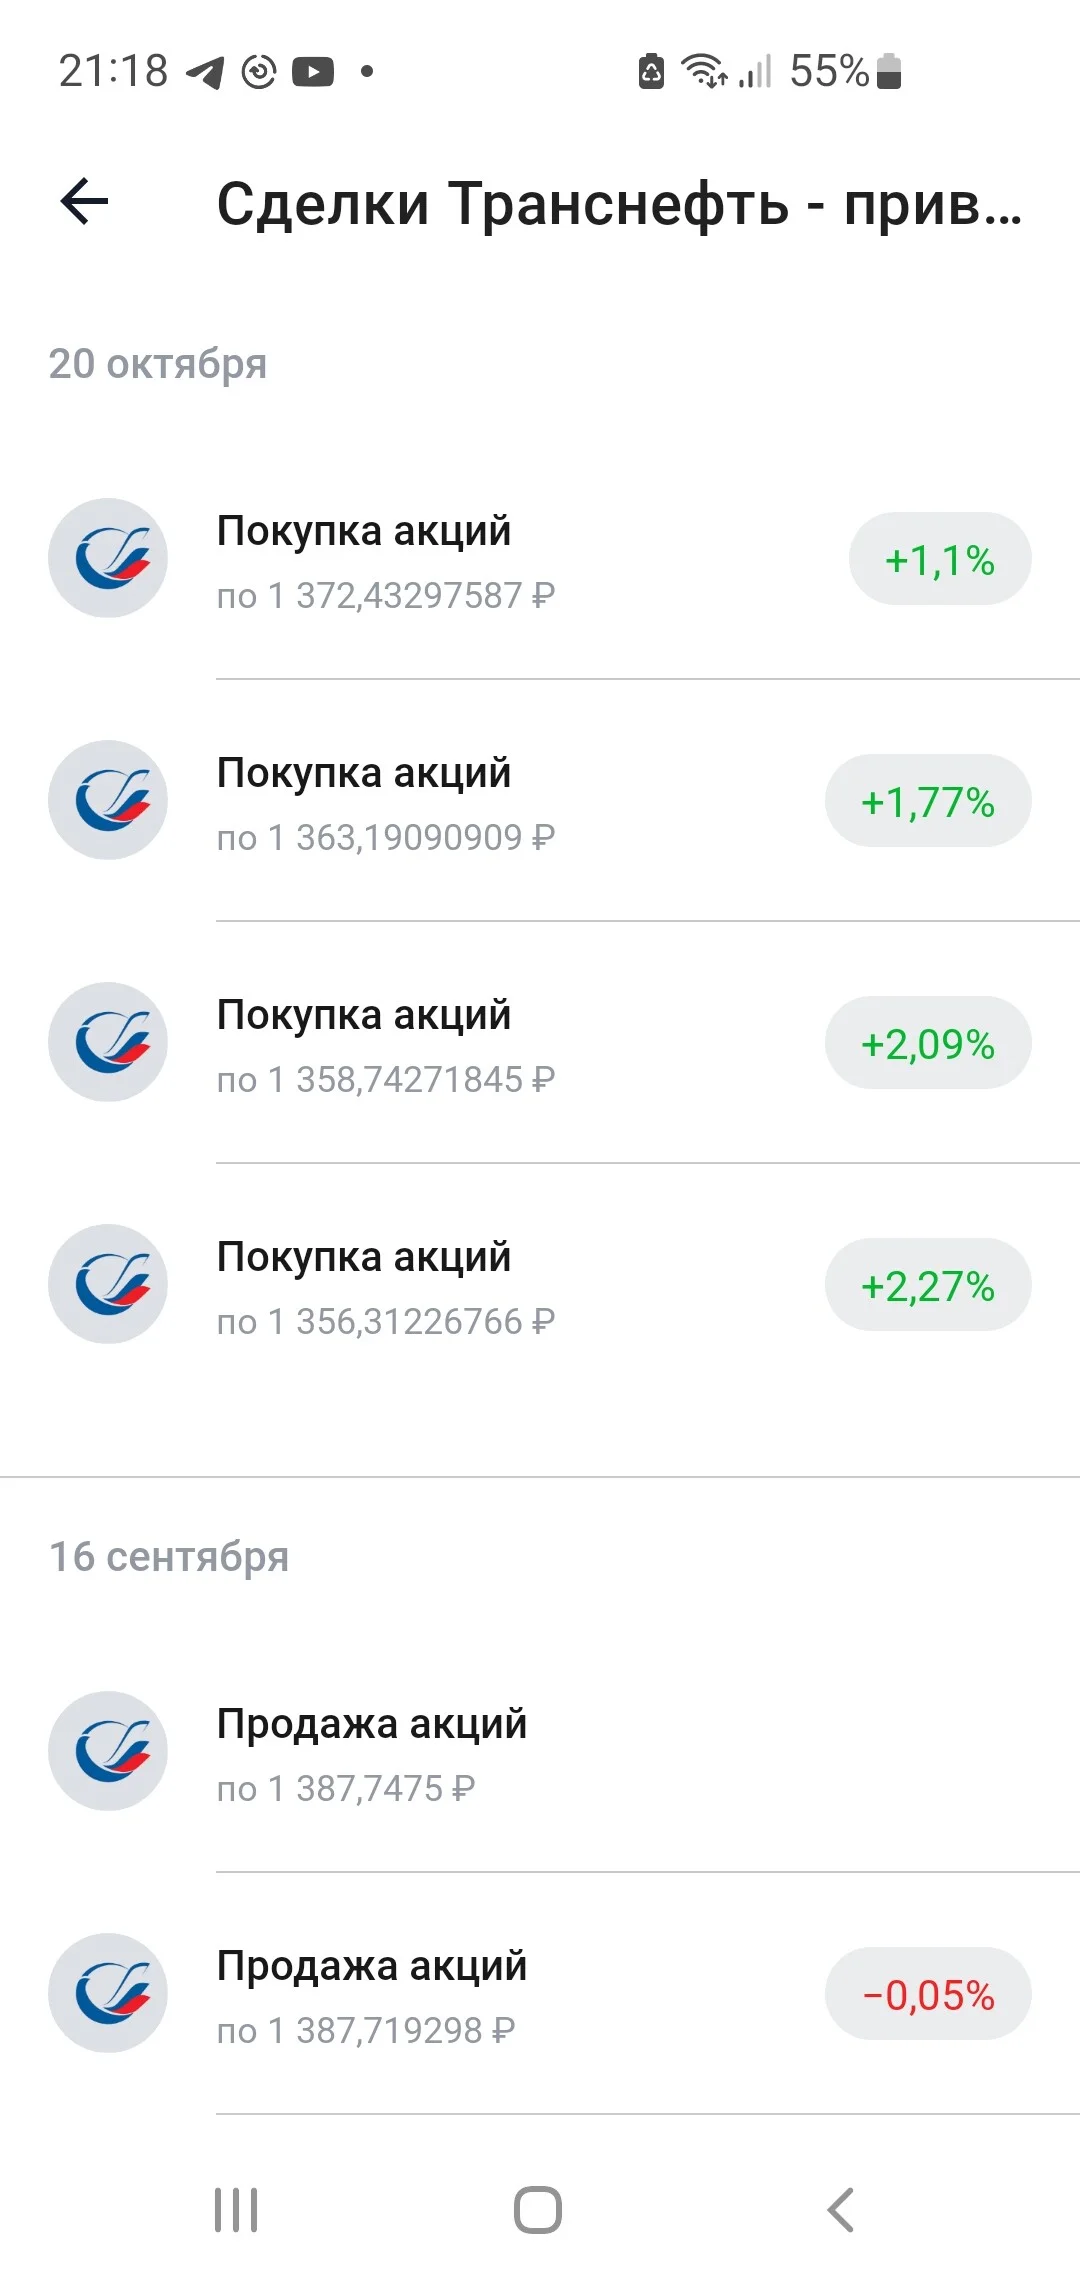Tap the battery percentage in status bar

tap(829, 71)
